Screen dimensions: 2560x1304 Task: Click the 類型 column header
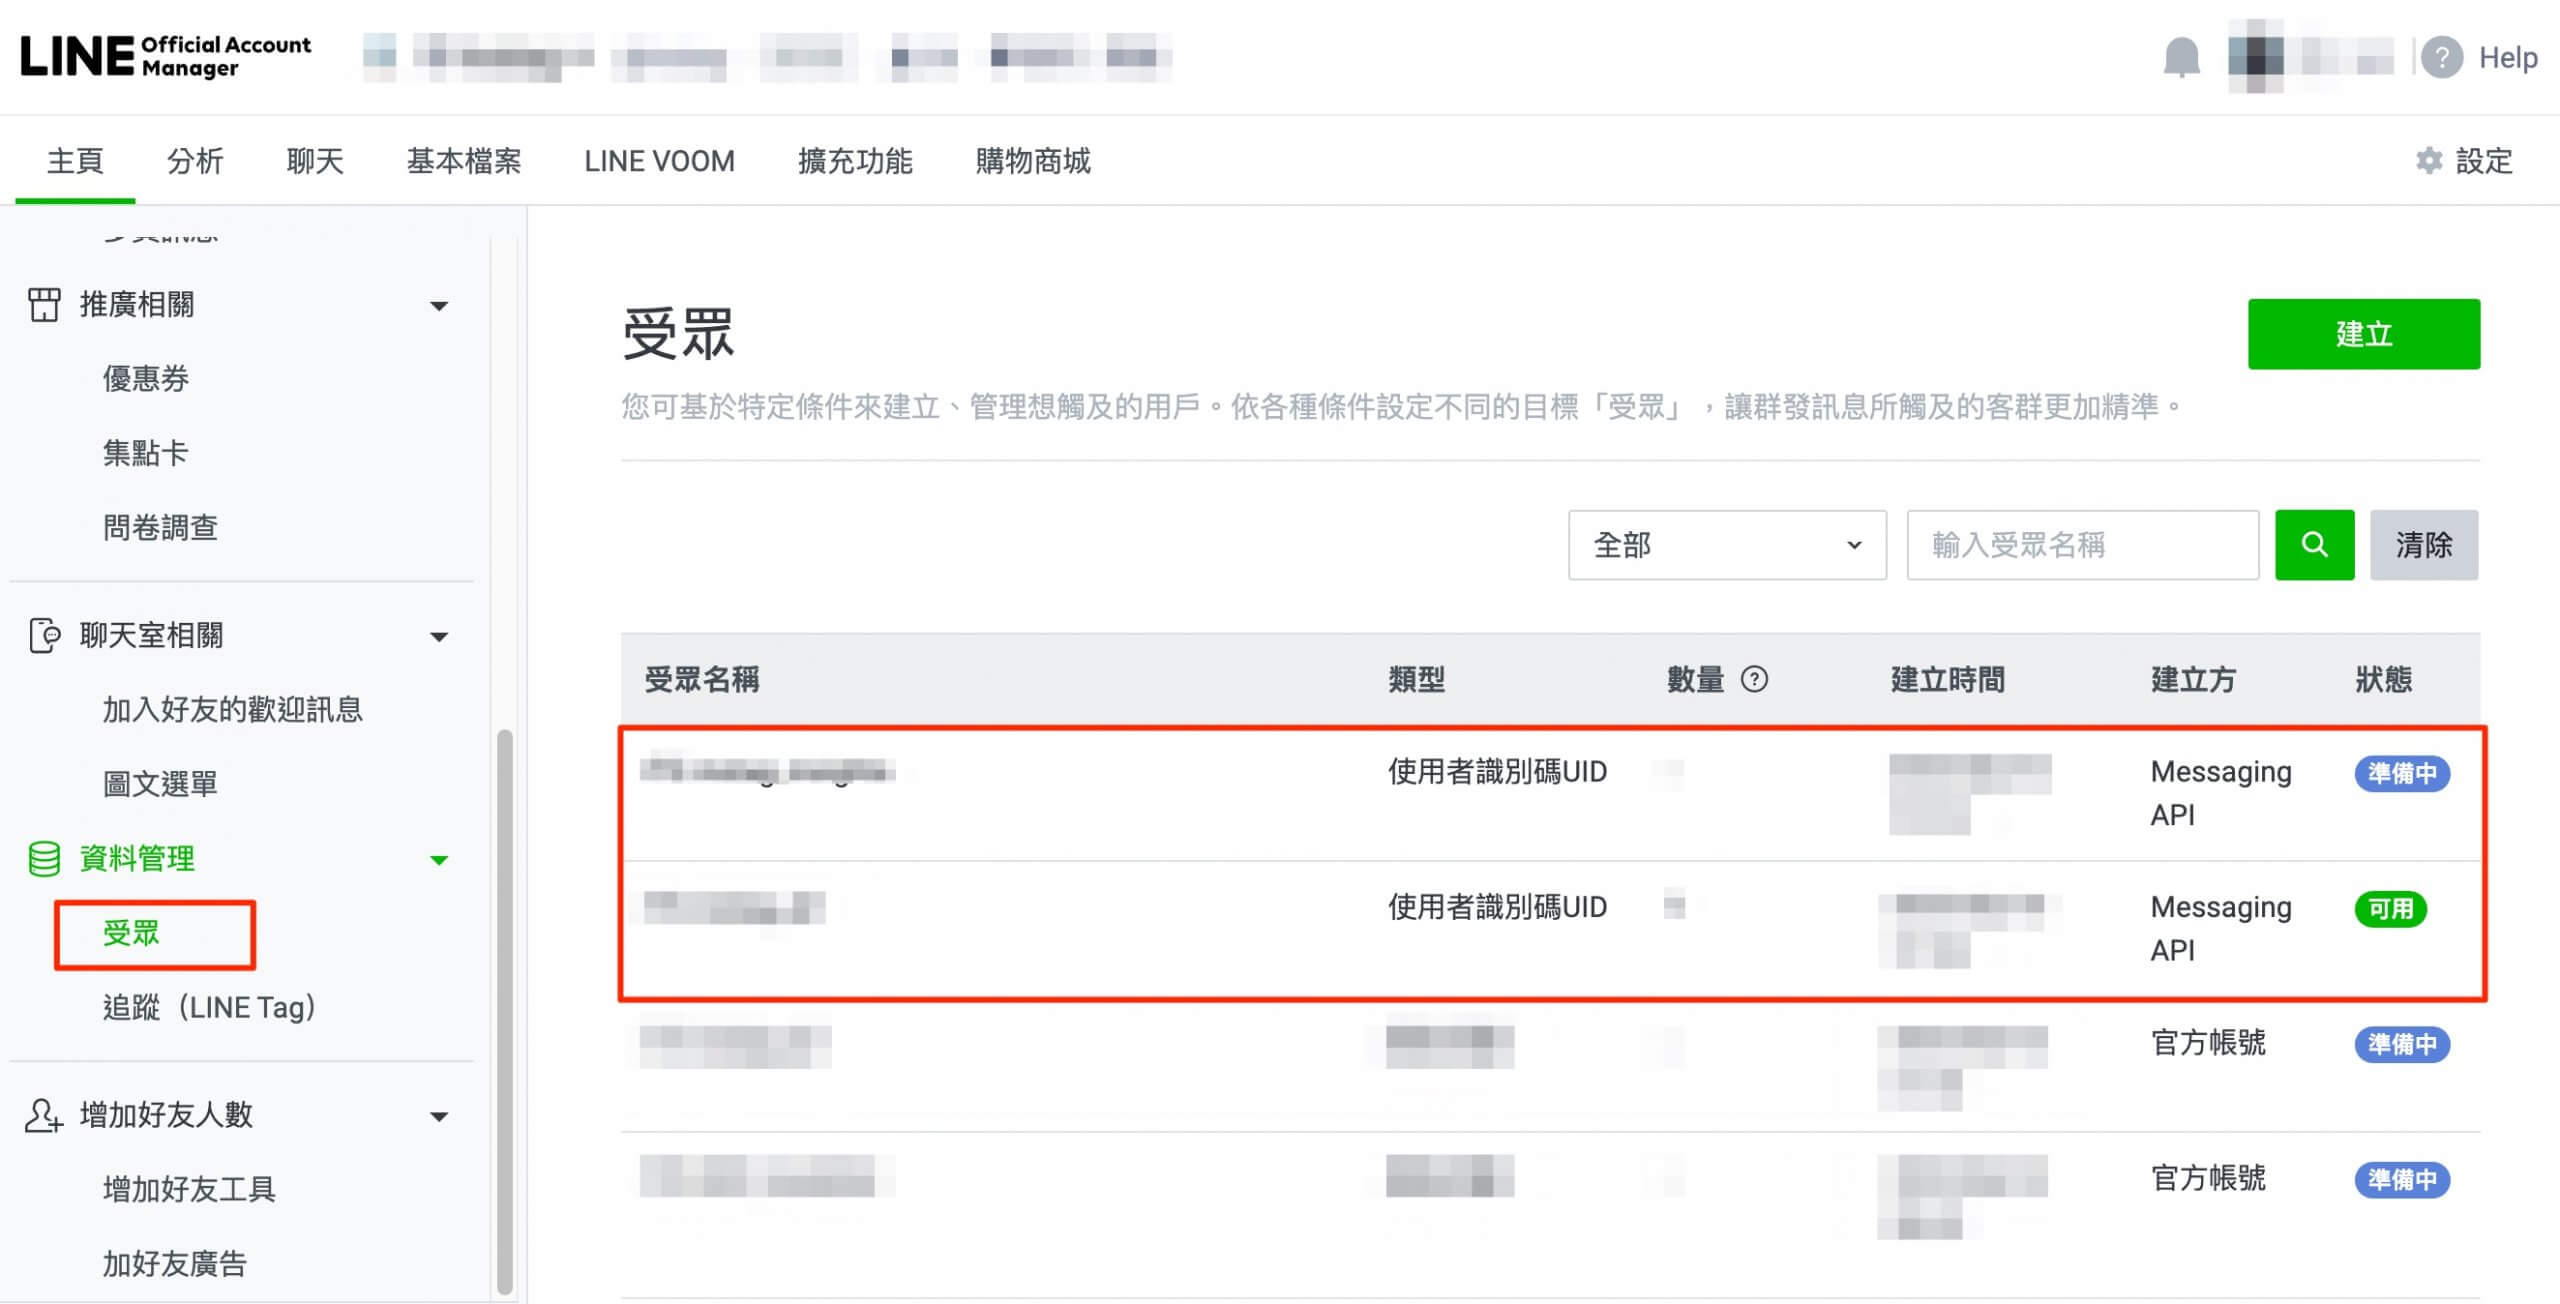1417,680
